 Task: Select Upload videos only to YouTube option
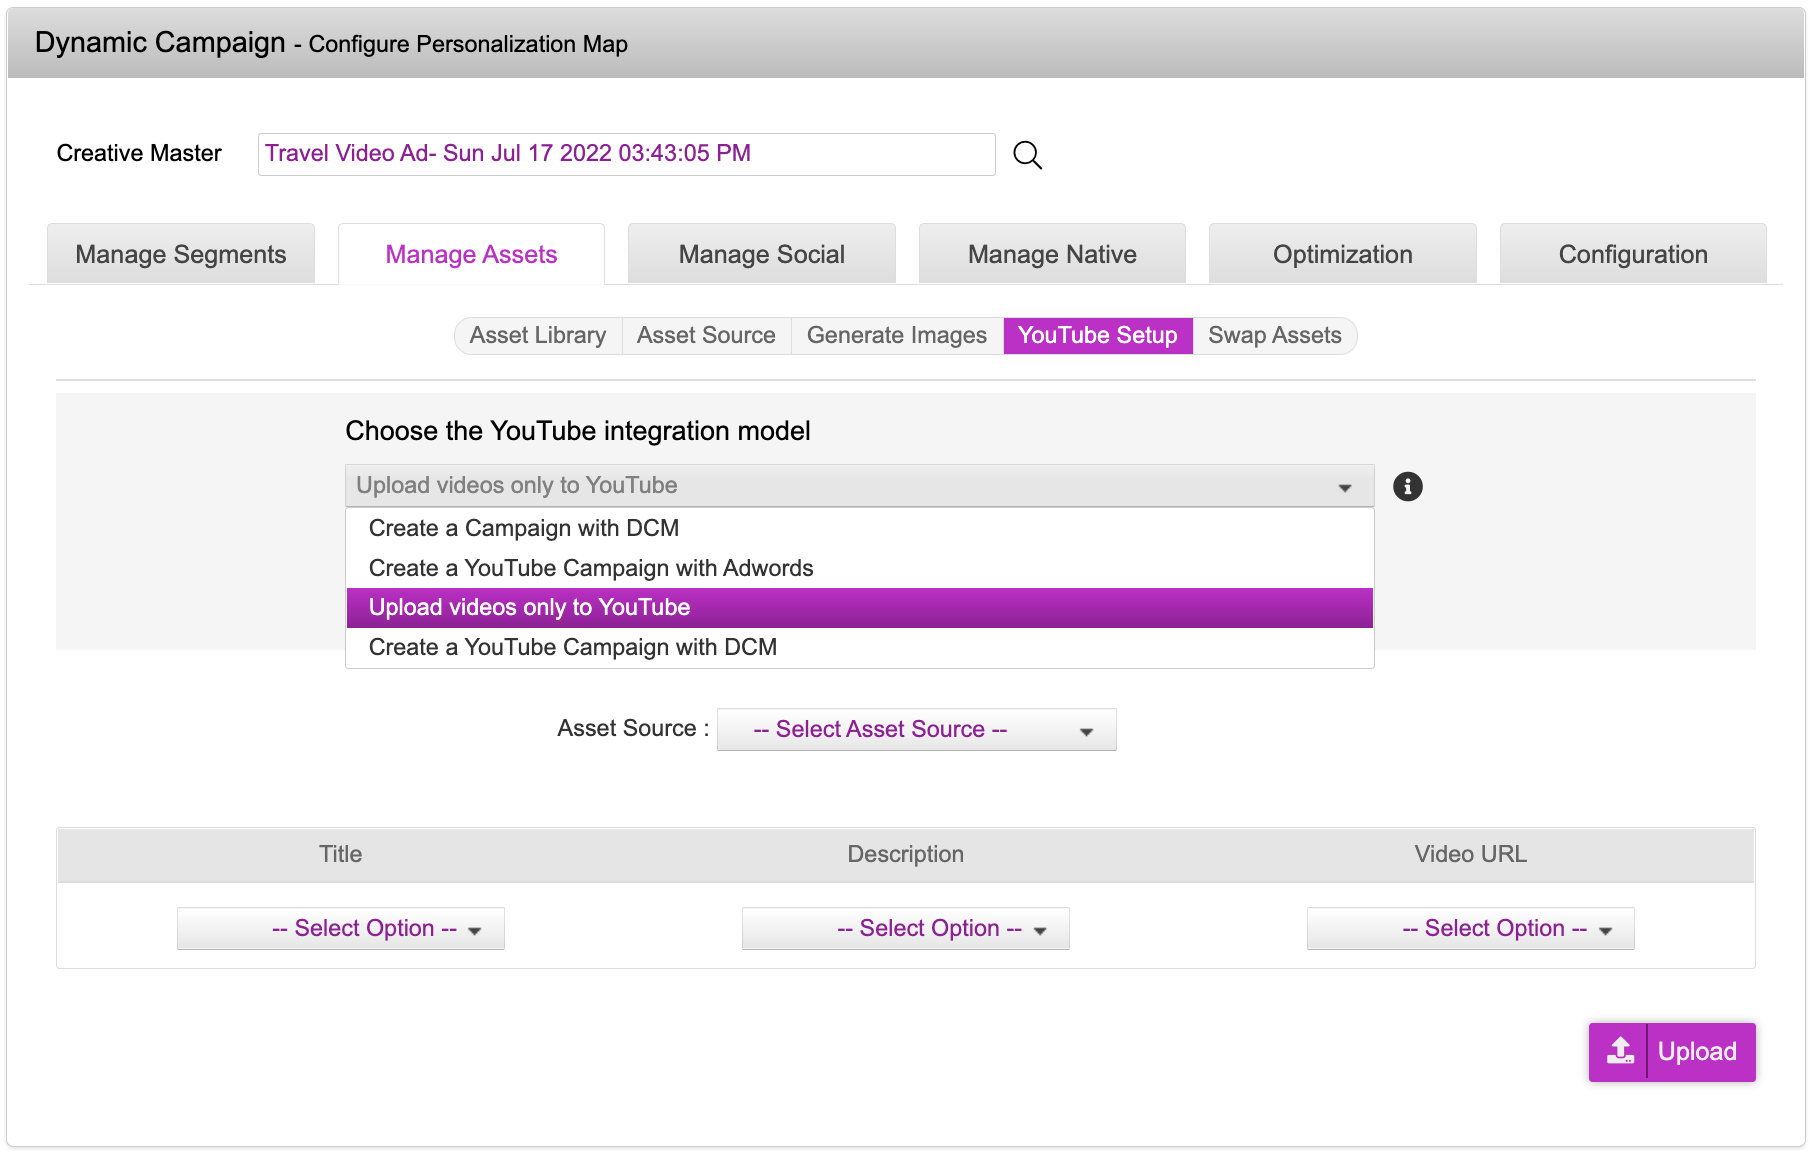(529, 607)
